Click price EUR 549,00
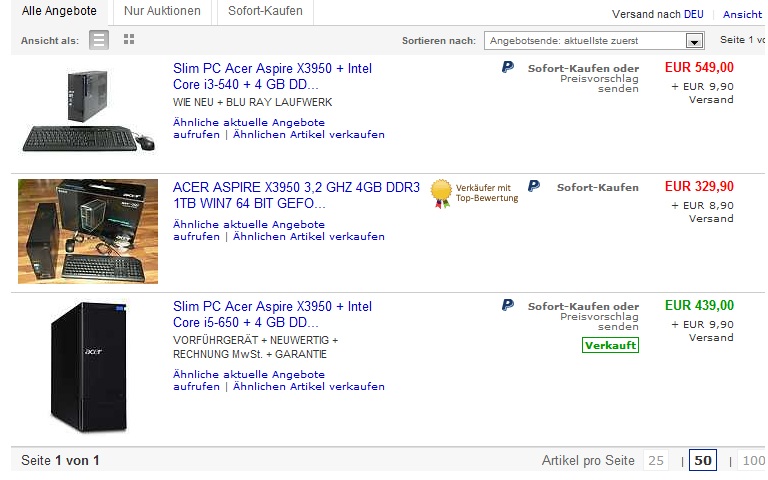This screenshot has height=480, width=768. click(x=699, y=67)
